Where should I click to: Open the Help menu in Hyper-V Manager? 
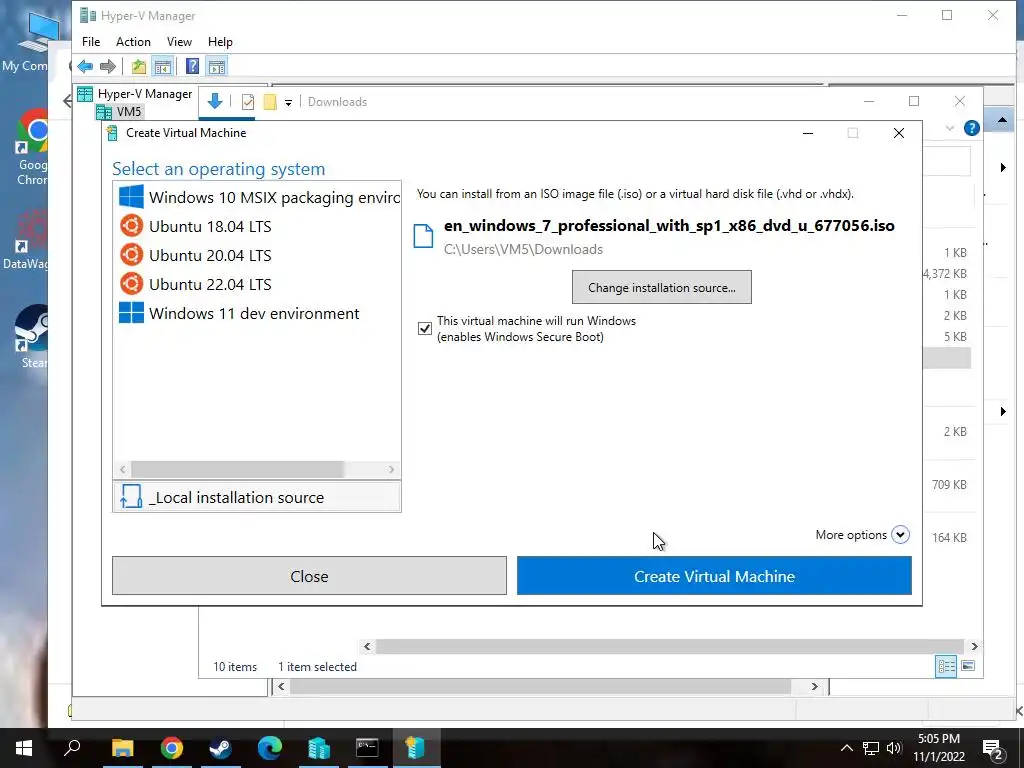(220, 42)
